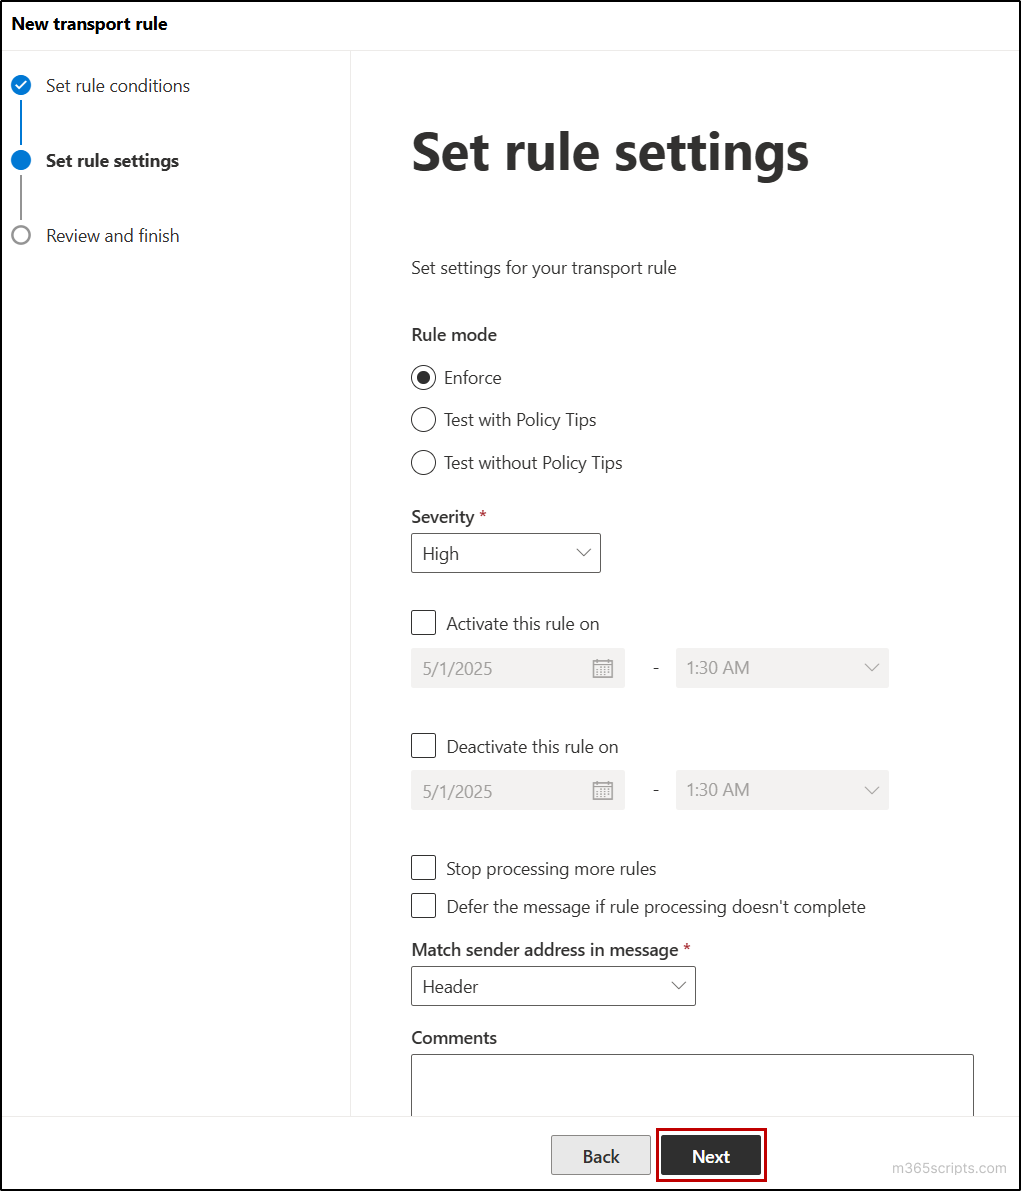Check Defer the message if processing doesn't complete
This screenshot has width=1021, height=1191.
423,905
